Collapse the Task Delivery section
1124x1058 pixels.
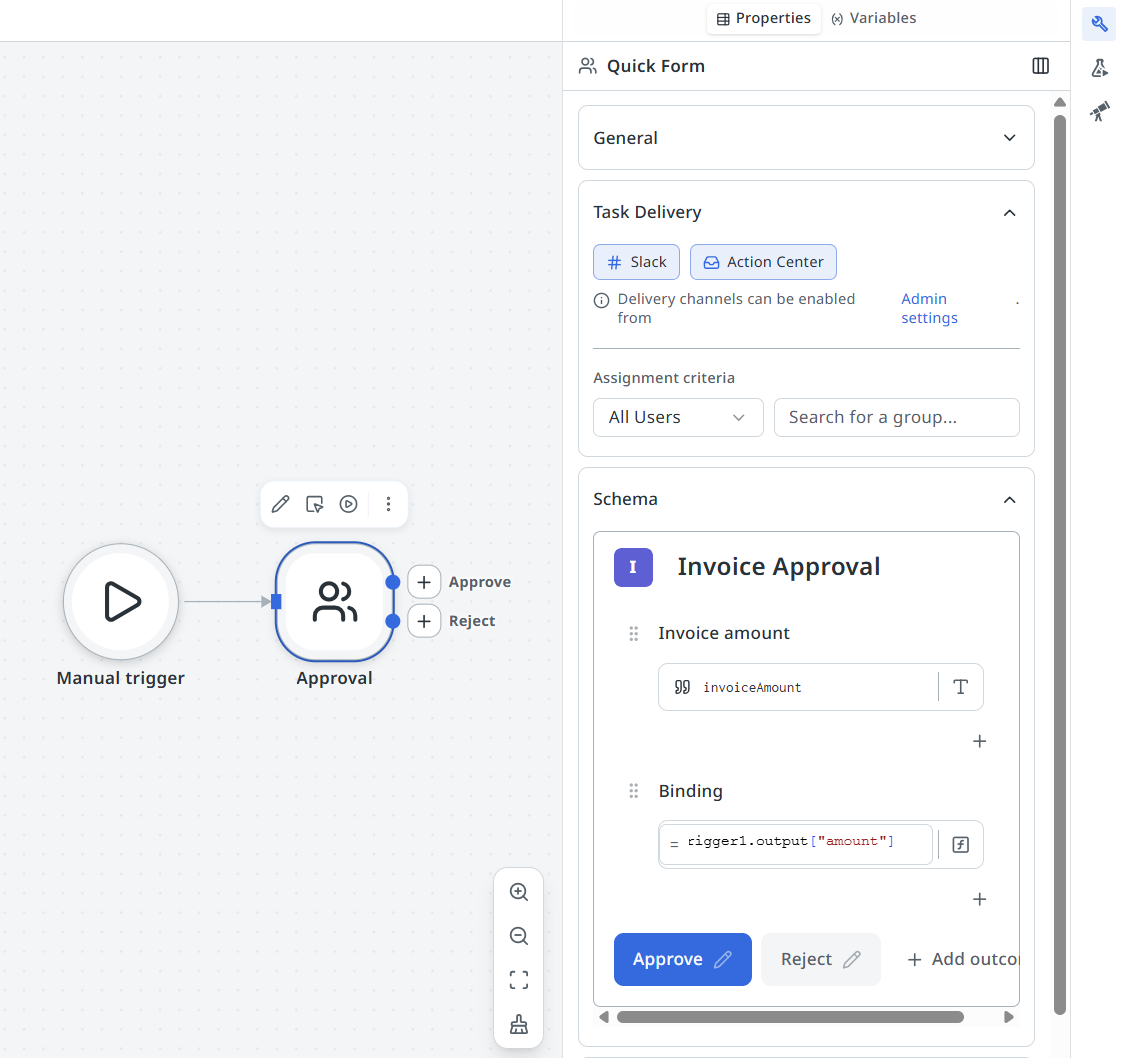pos(1009,213)
